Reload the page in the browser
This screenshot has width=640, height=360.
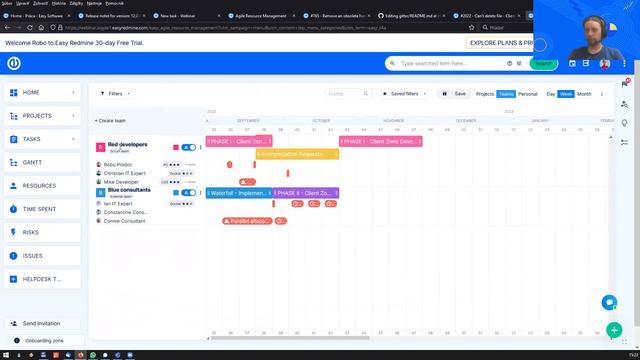pos(30,28)
